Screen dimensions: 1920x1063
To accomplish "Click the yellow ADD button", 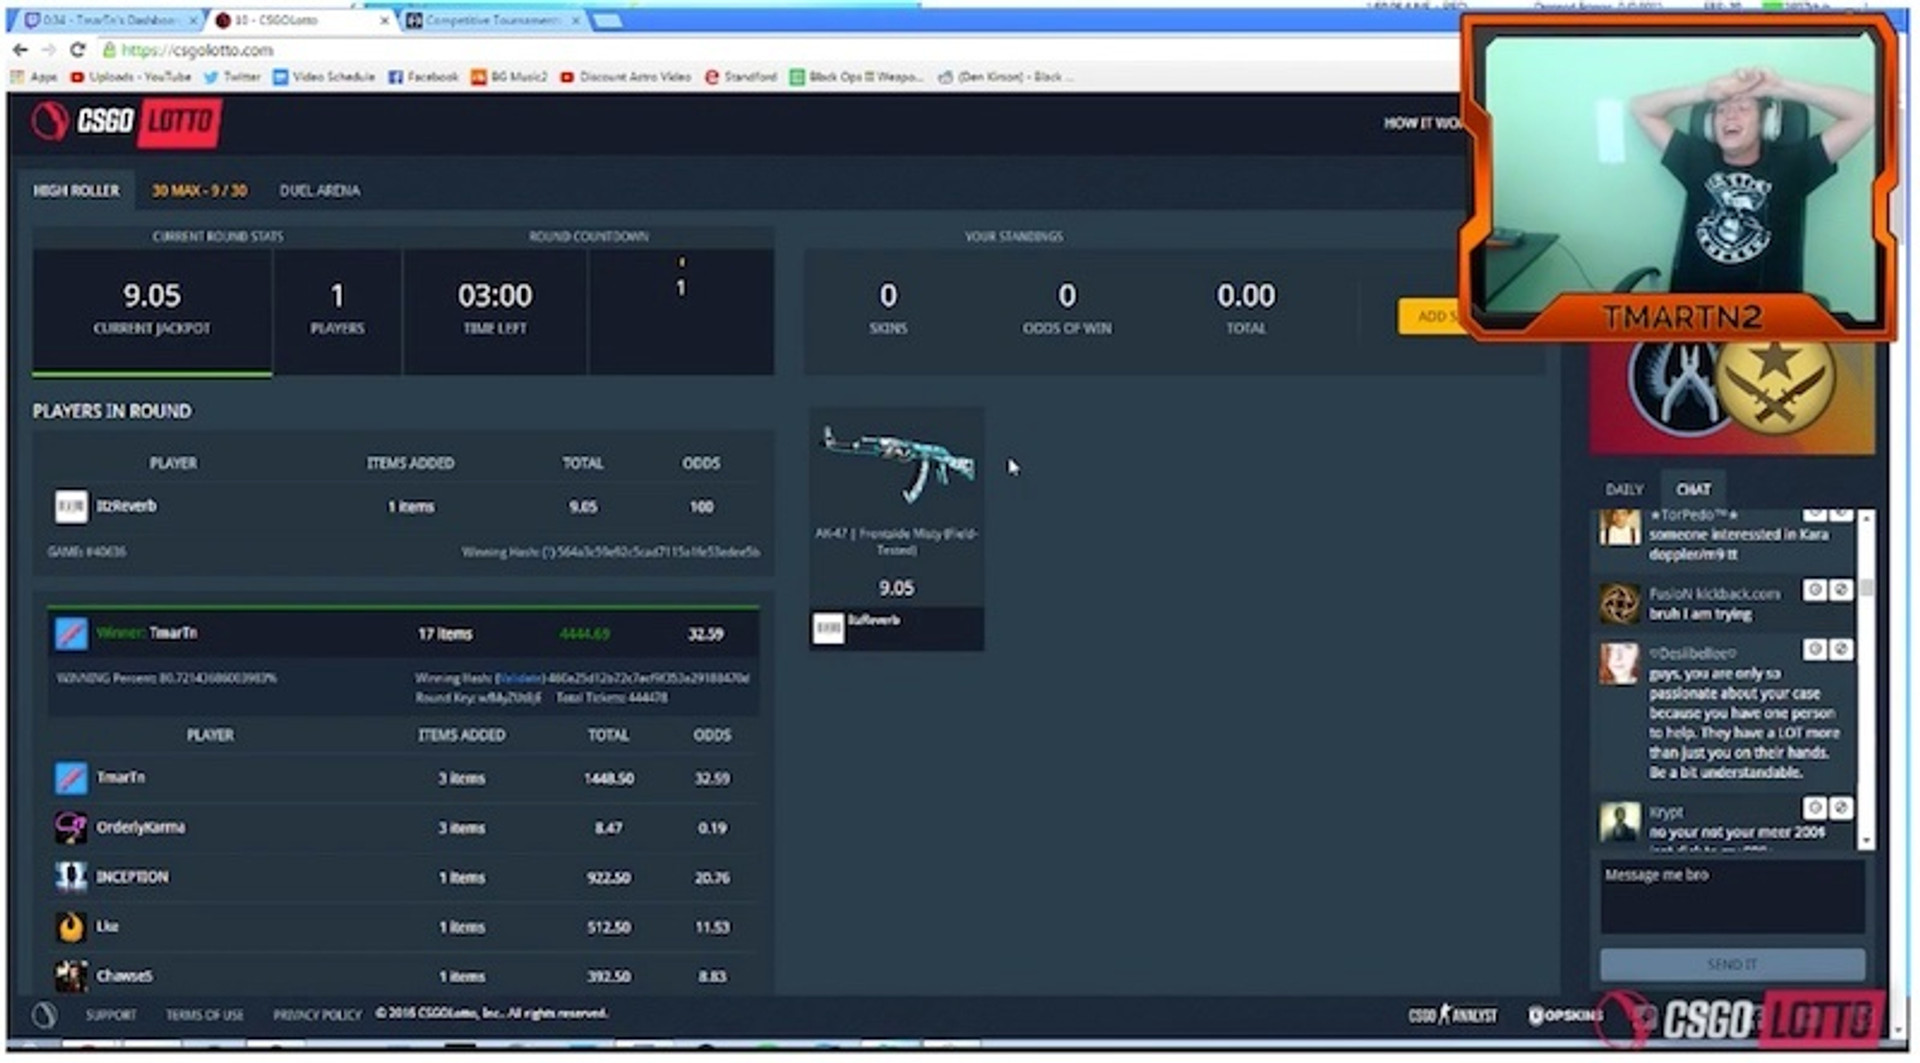I will coord(1430,316).
